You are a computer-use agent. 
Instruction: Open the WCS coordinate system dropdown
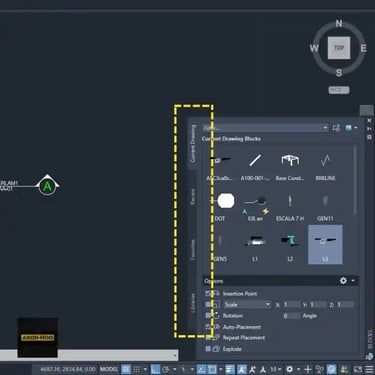(339, 90)
